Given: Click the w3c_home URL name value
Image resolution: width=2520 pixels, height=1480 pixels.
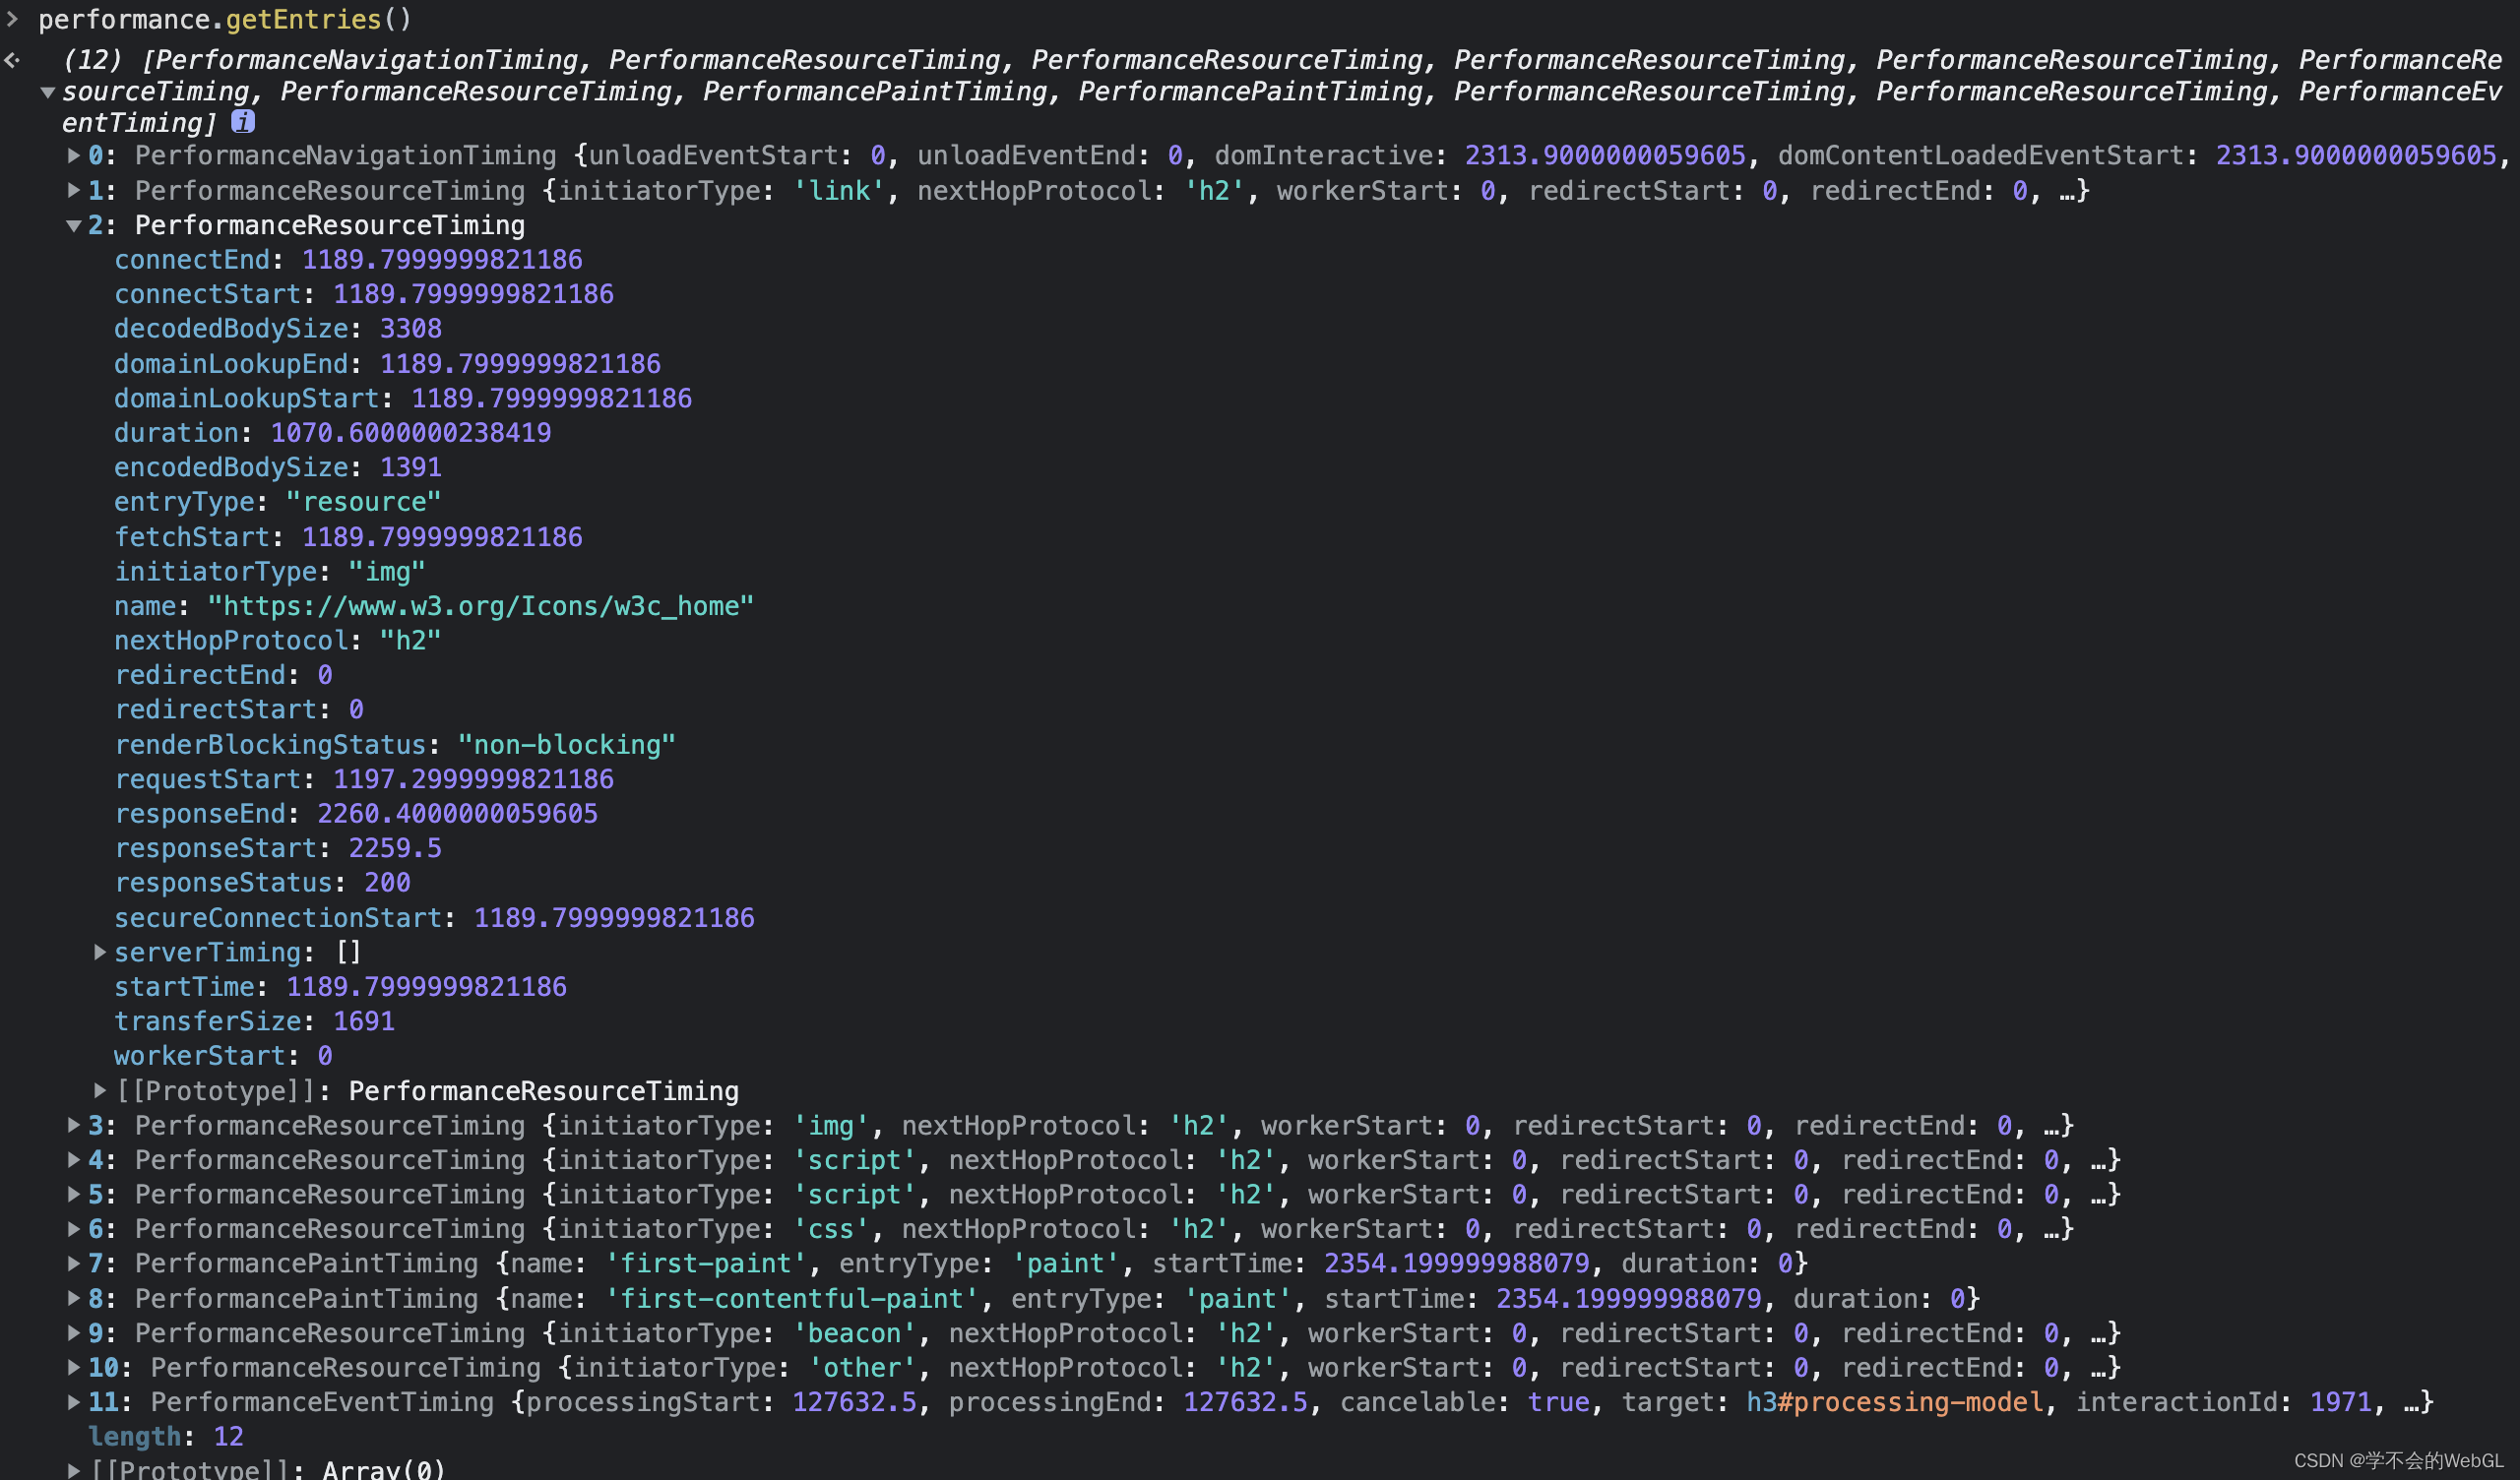Looking at the screenshot, I should point(480,606).
